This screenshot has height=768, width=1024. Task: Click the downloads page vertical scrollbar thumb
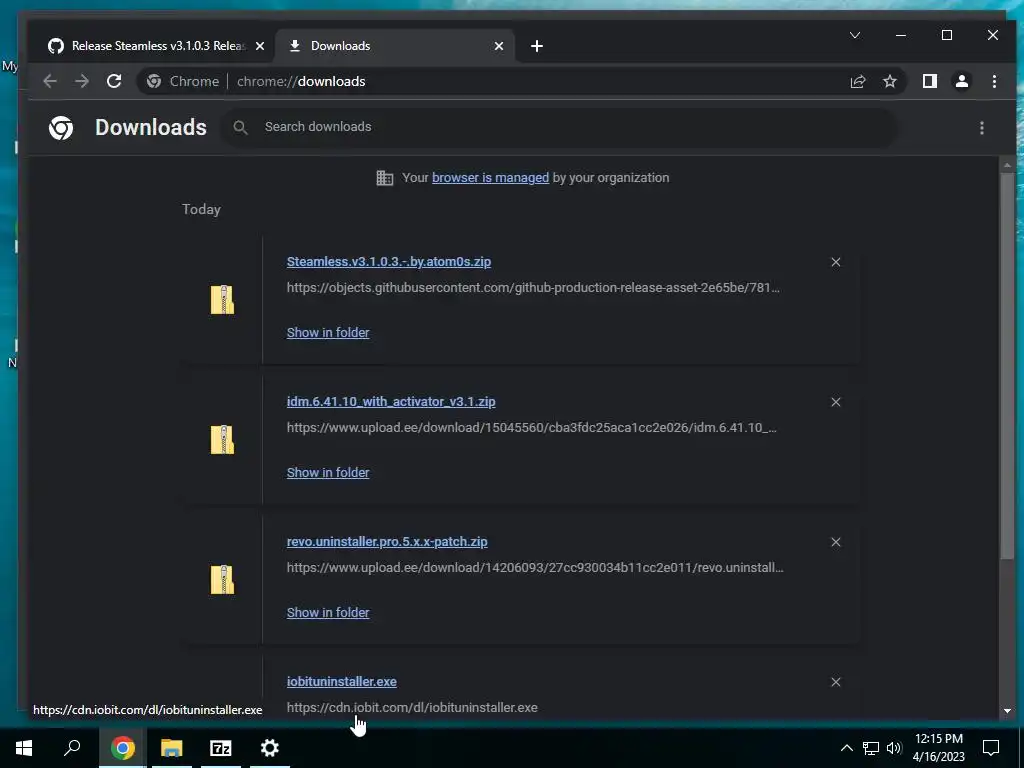[x=1007, y=367]
